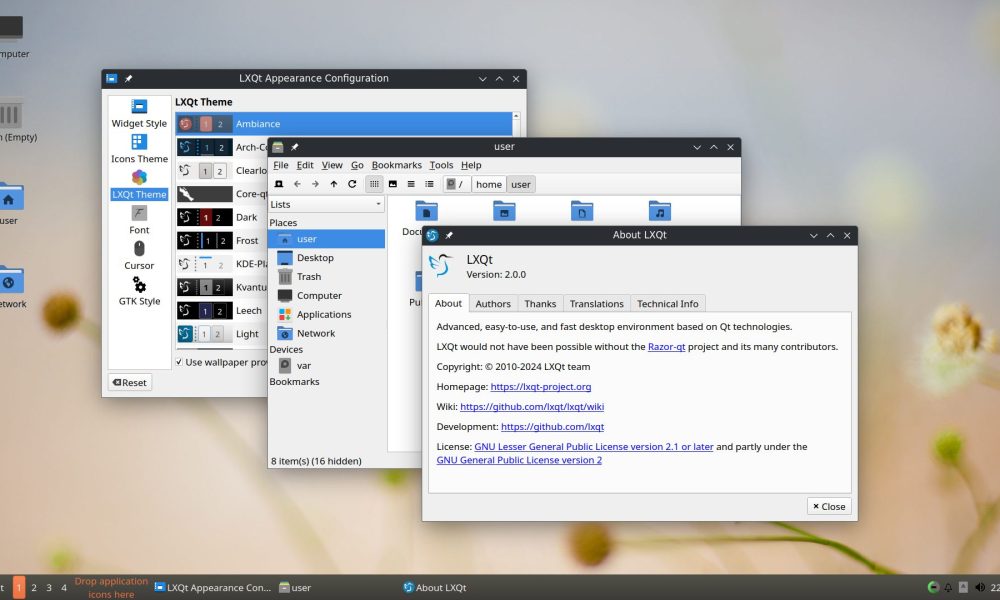Switch file manager to detailed list view
Viewport: 1000px width, 600px height.
coord(429,184)
